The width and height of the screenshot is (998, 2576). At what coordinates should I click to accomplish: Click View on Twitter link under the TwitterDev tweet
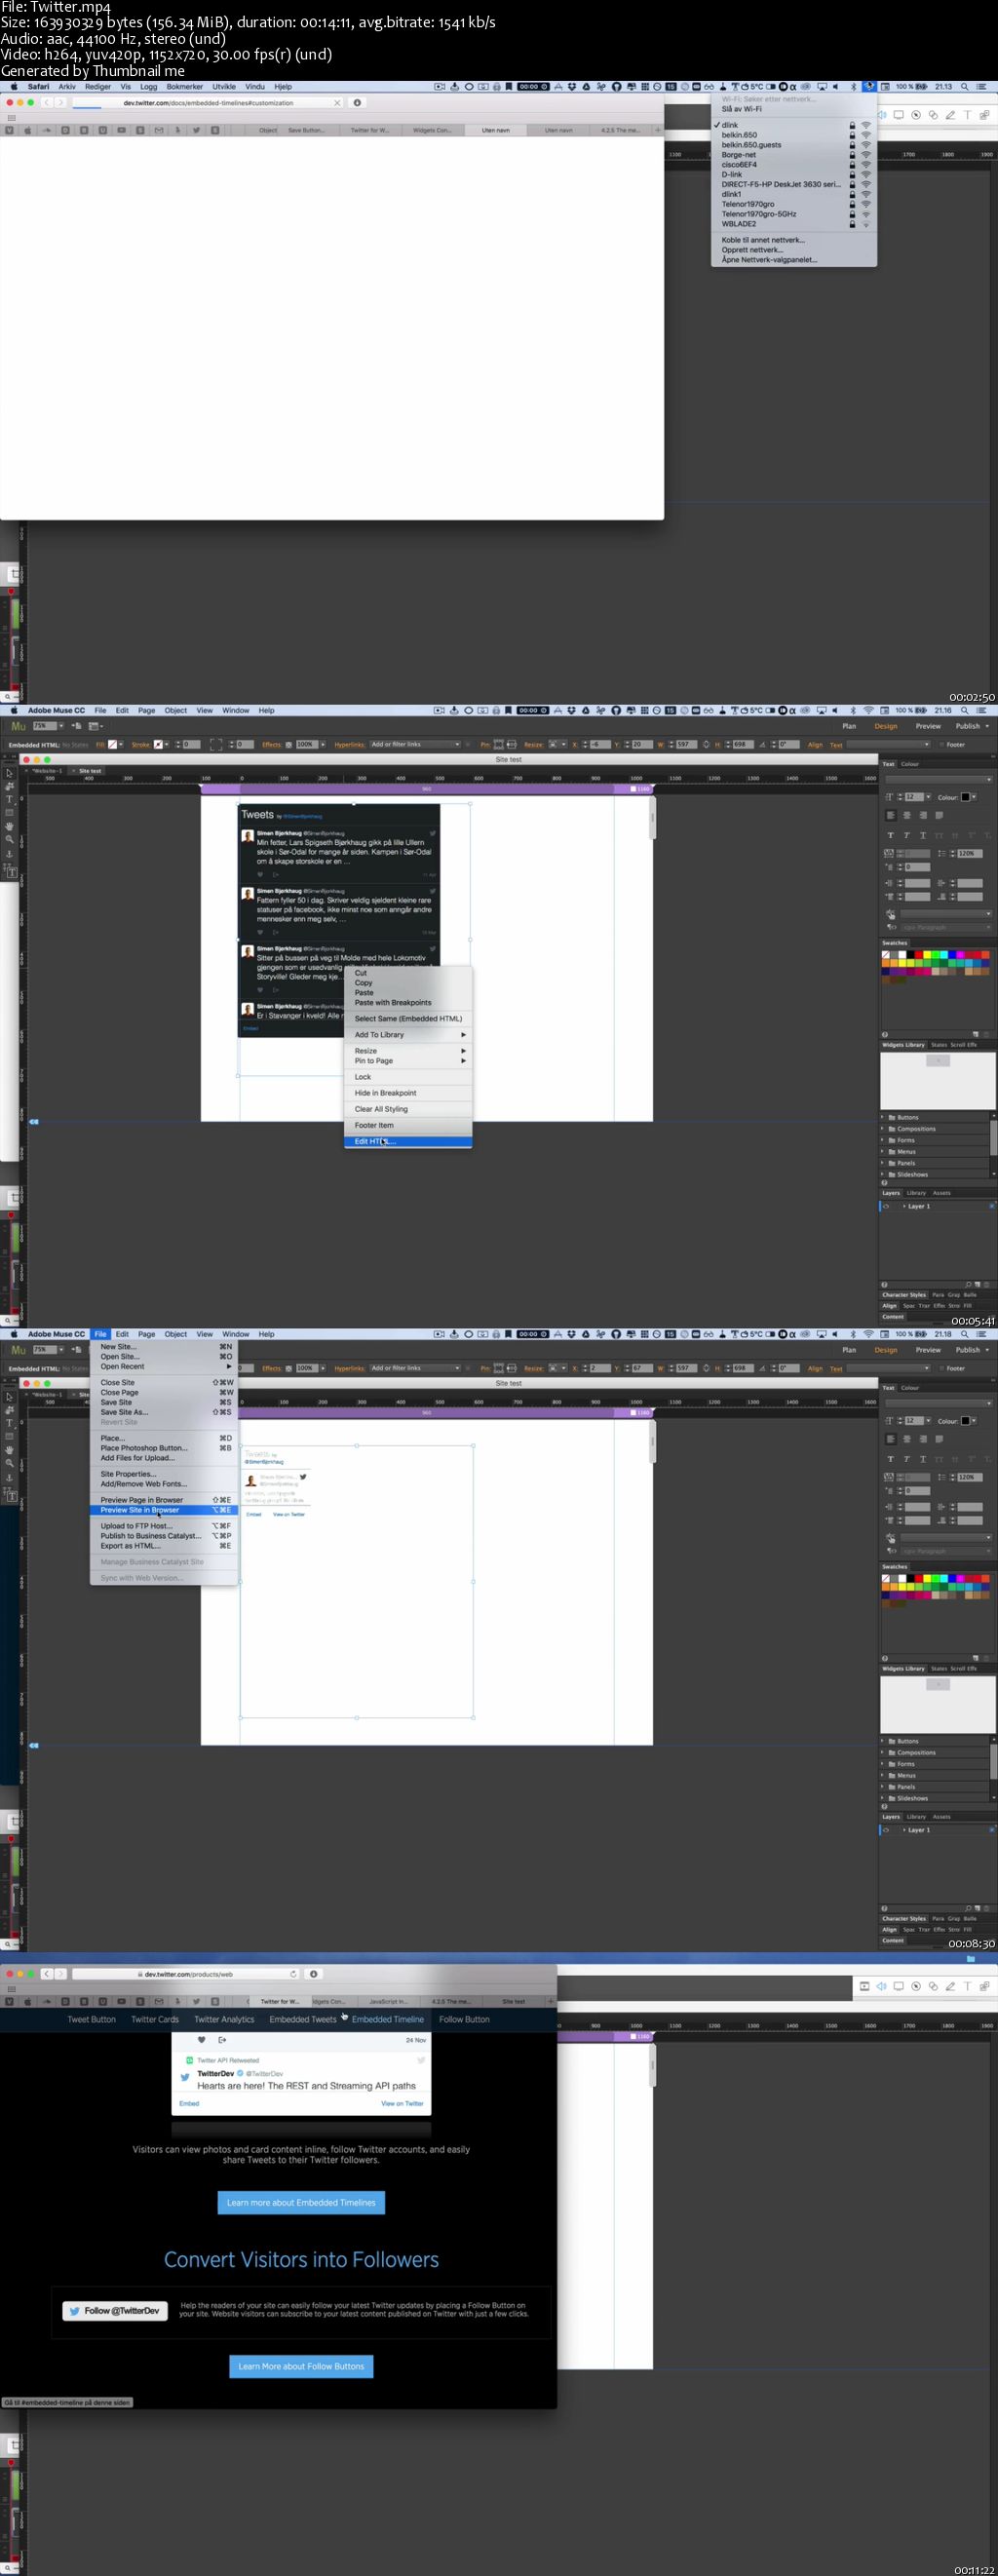pos(402,2104)
